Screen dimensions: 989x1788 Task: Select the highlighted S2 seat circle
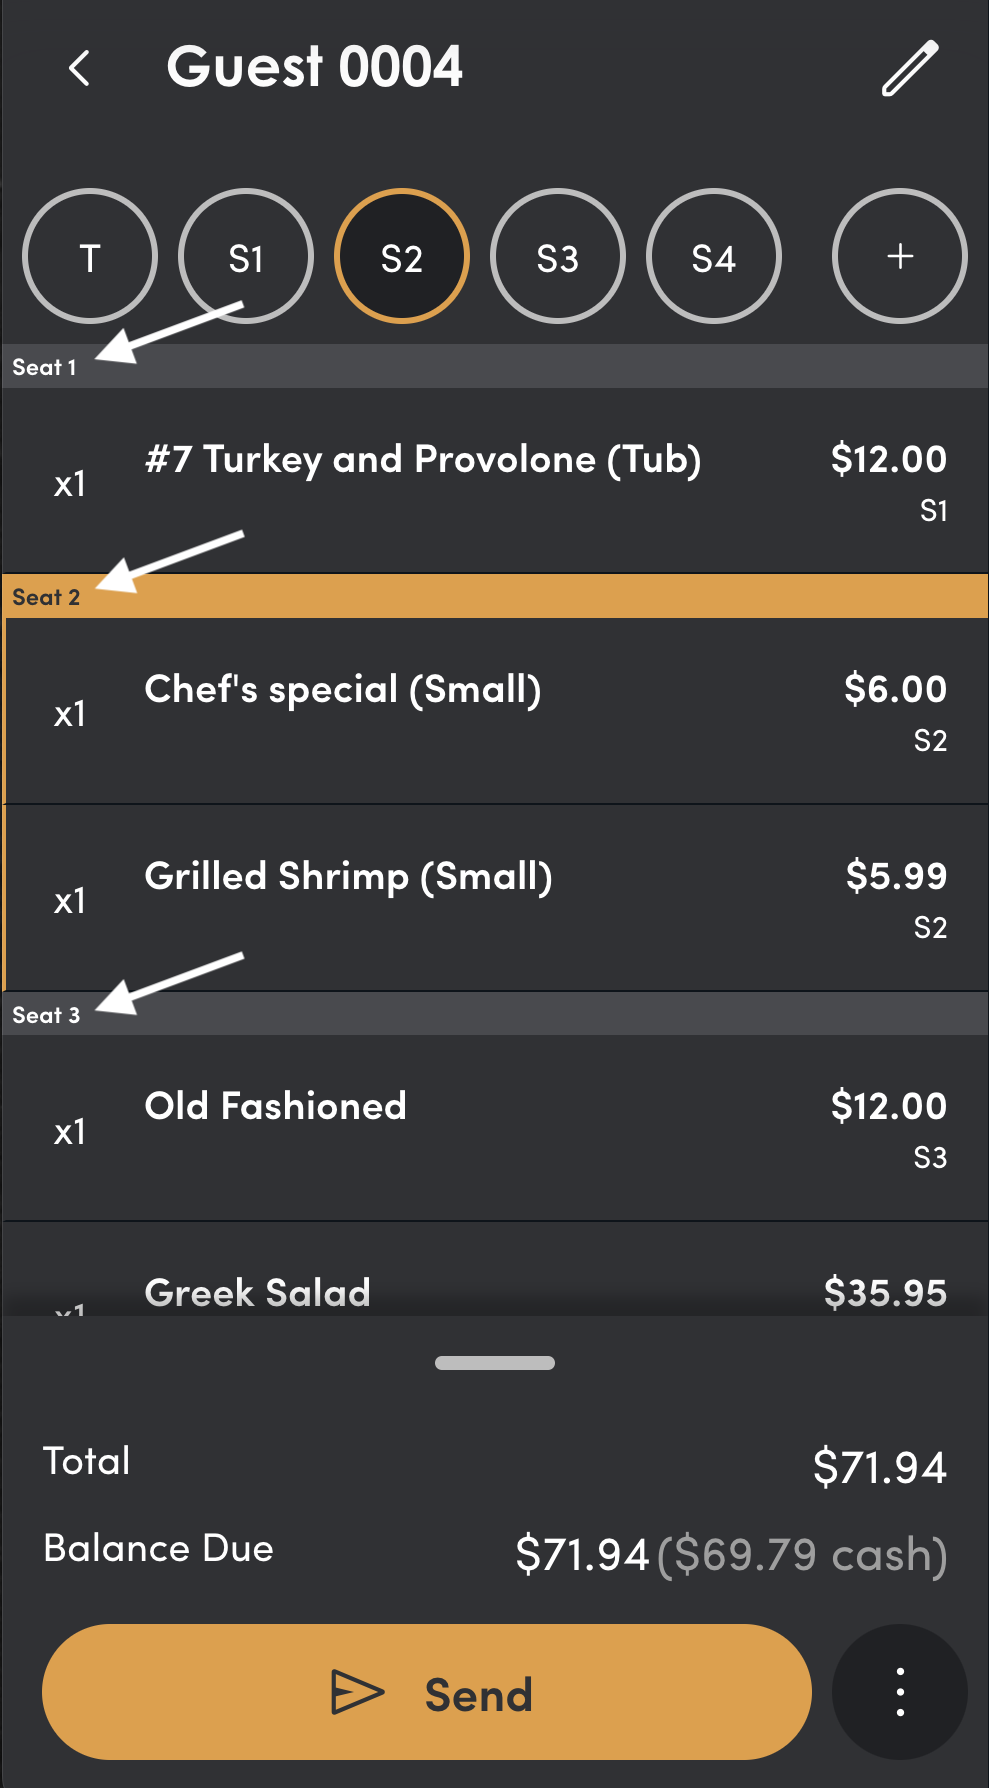coord(402,256)
